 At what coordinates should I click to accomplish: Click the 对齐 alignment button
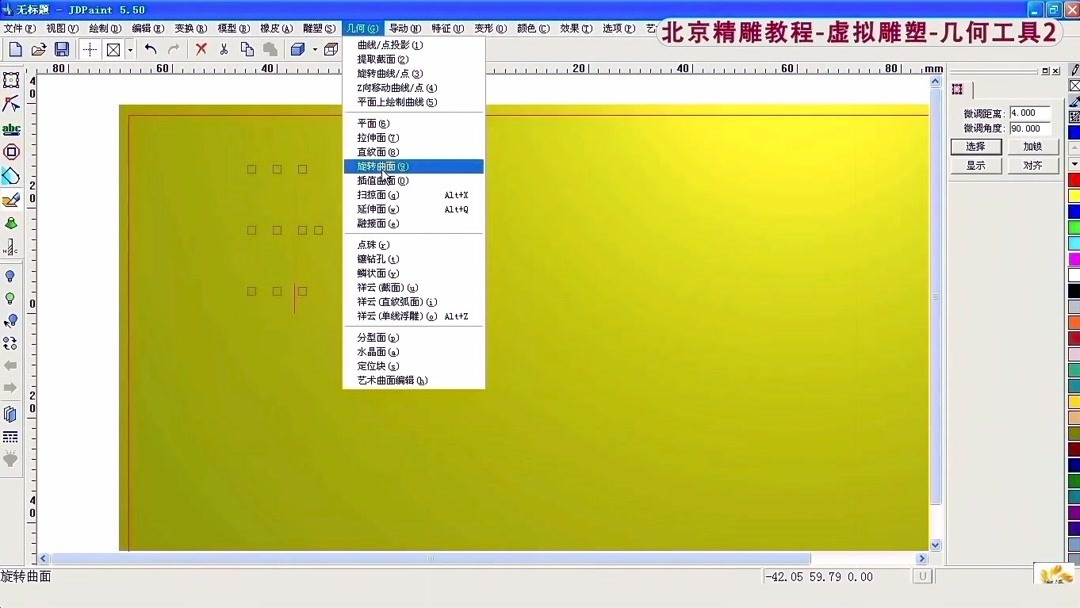[1031, 165]
